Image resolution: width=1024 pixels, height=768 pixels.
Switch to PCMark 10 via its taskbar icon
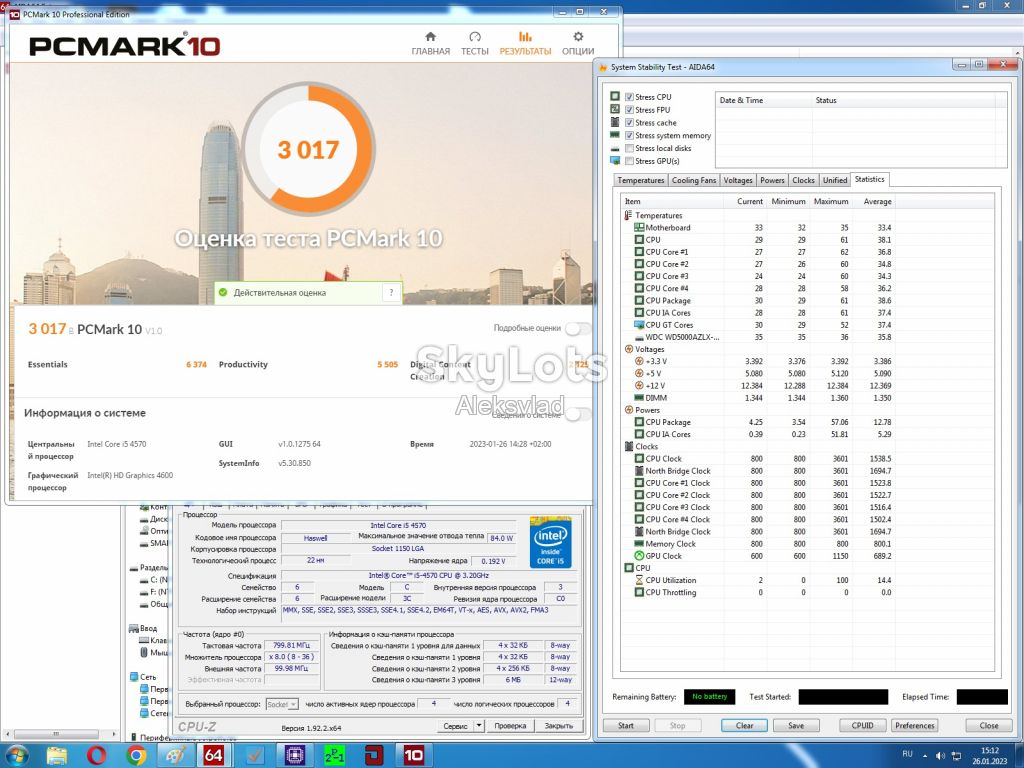pos(413,756)
